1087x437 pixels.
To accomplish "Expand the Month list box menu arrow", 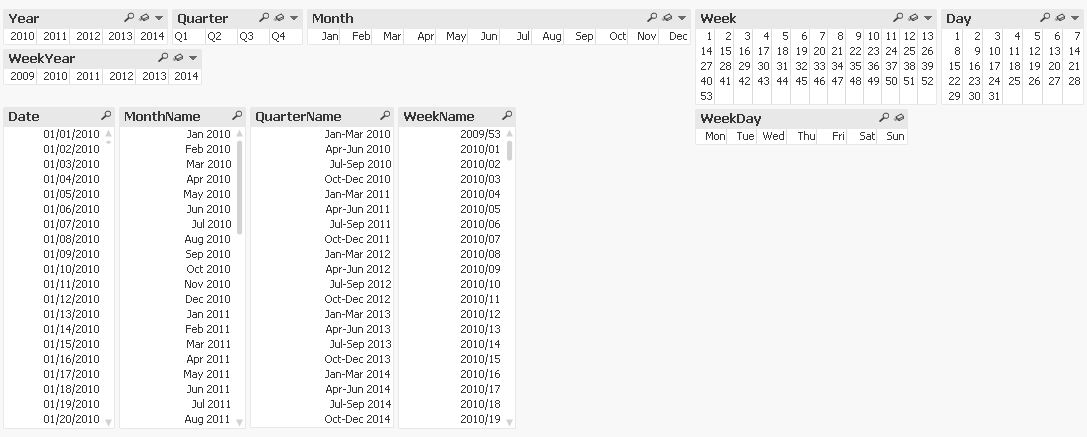I will (x=682, y=18).
